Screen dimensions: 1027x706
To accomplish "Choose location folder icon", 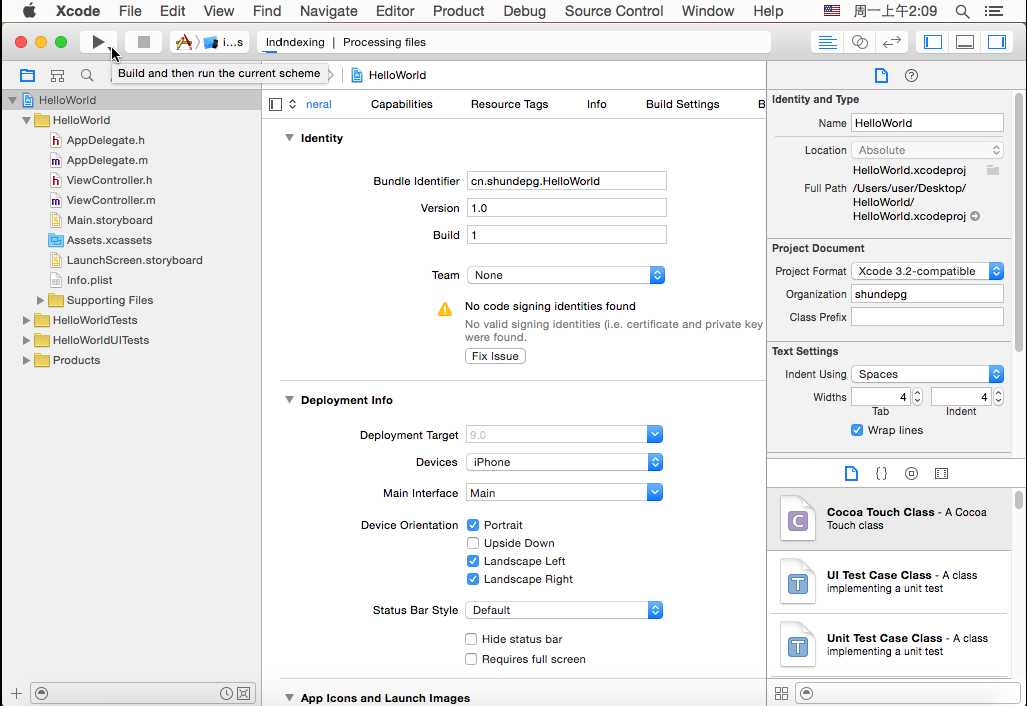I will click(994, 170).
